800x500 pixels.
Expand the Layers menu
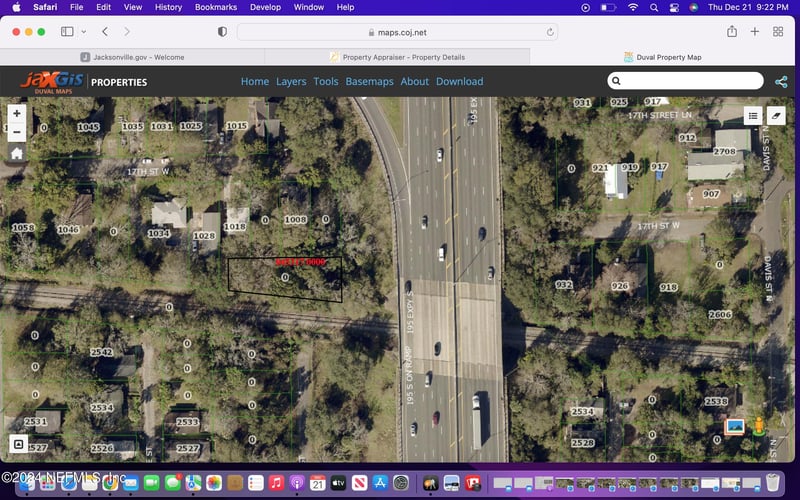pos(291,82)
